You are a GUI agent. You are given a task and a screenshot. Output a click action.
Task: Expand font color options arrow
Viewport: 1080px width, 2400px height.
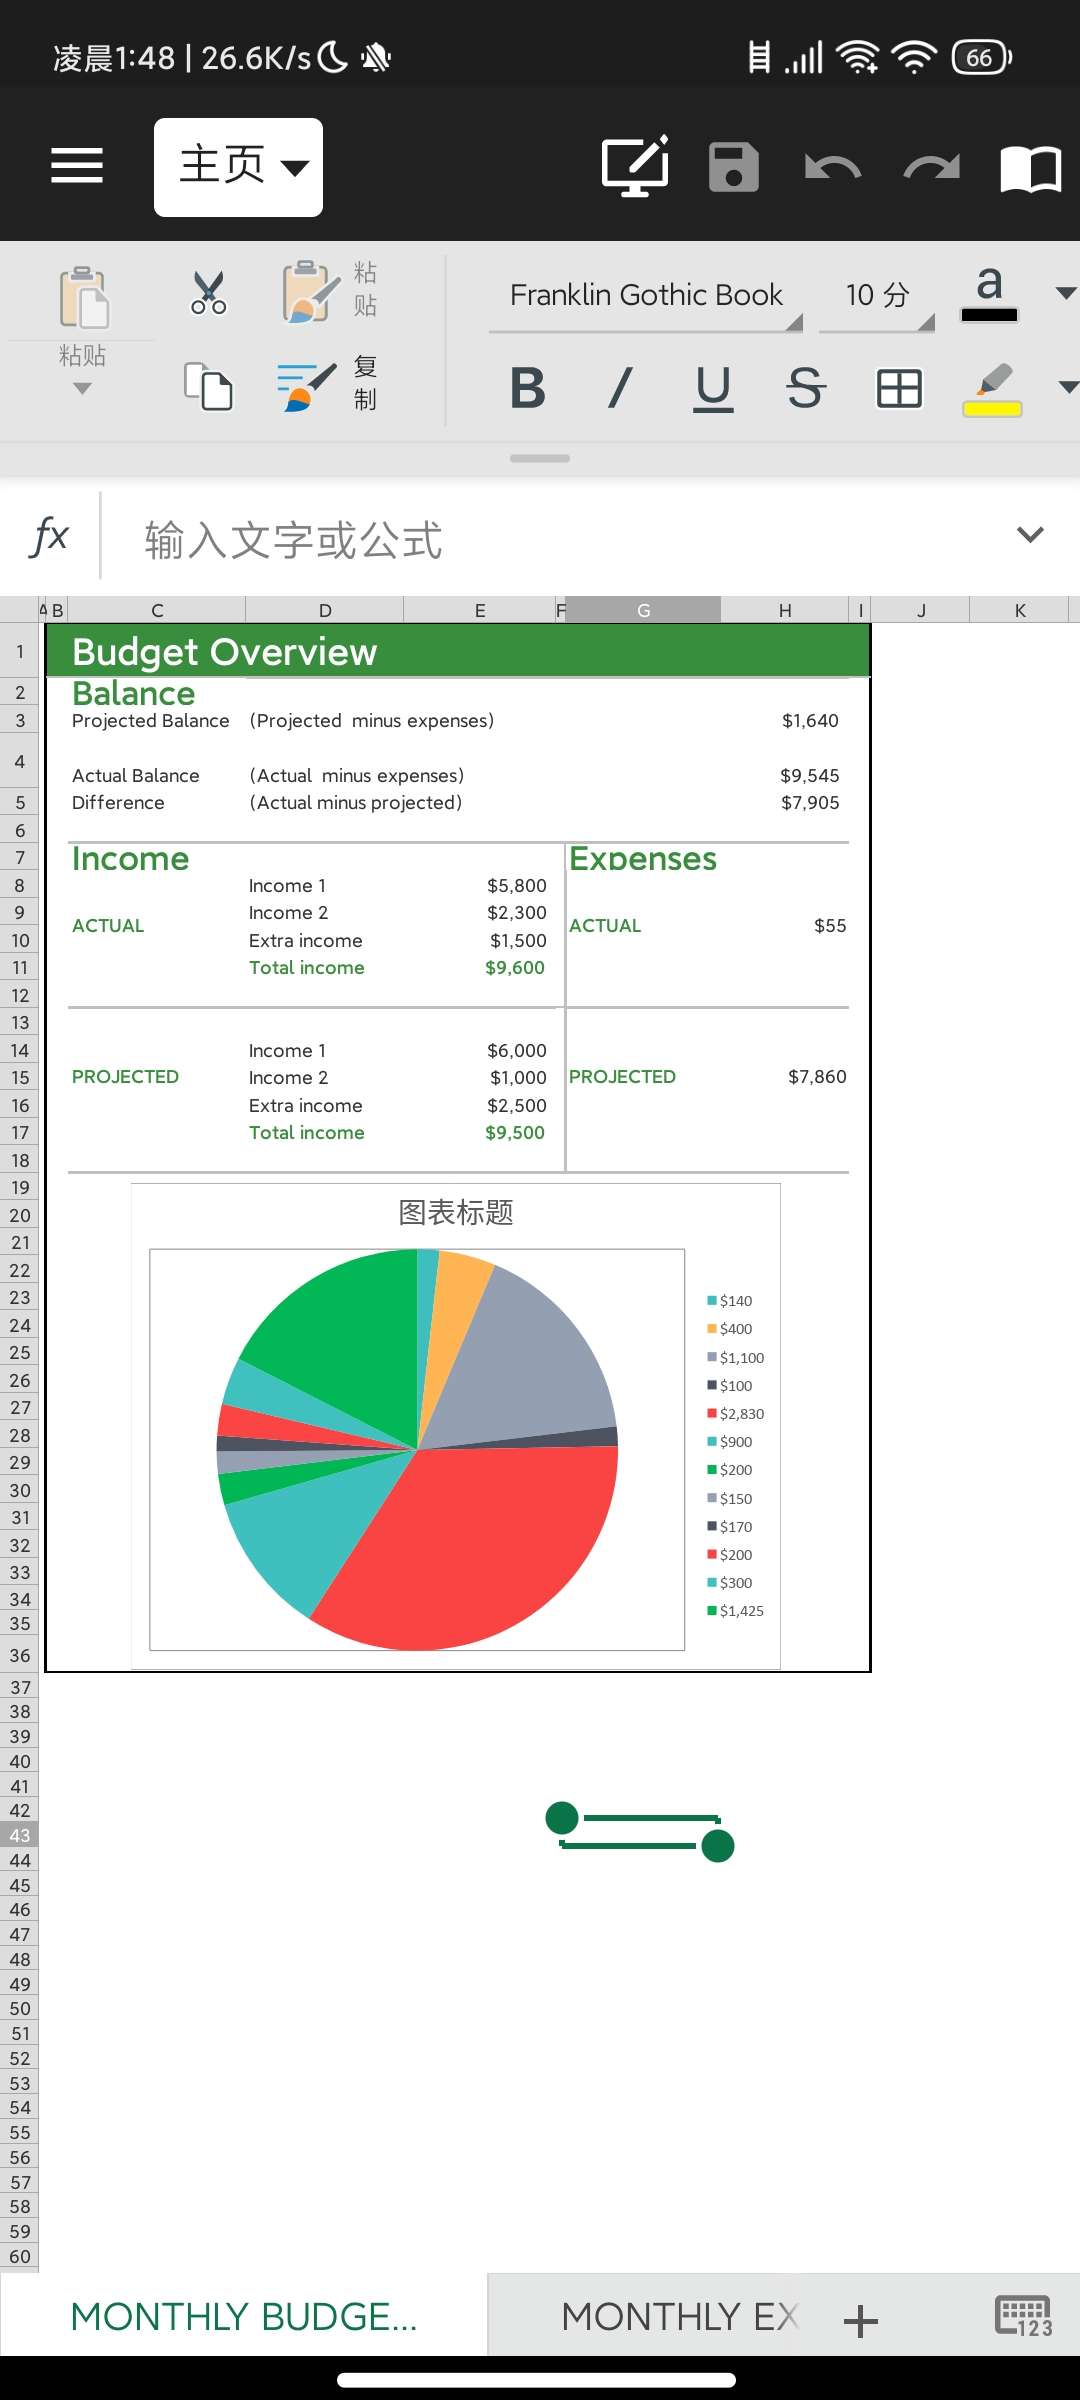[x=1066, y=293]
